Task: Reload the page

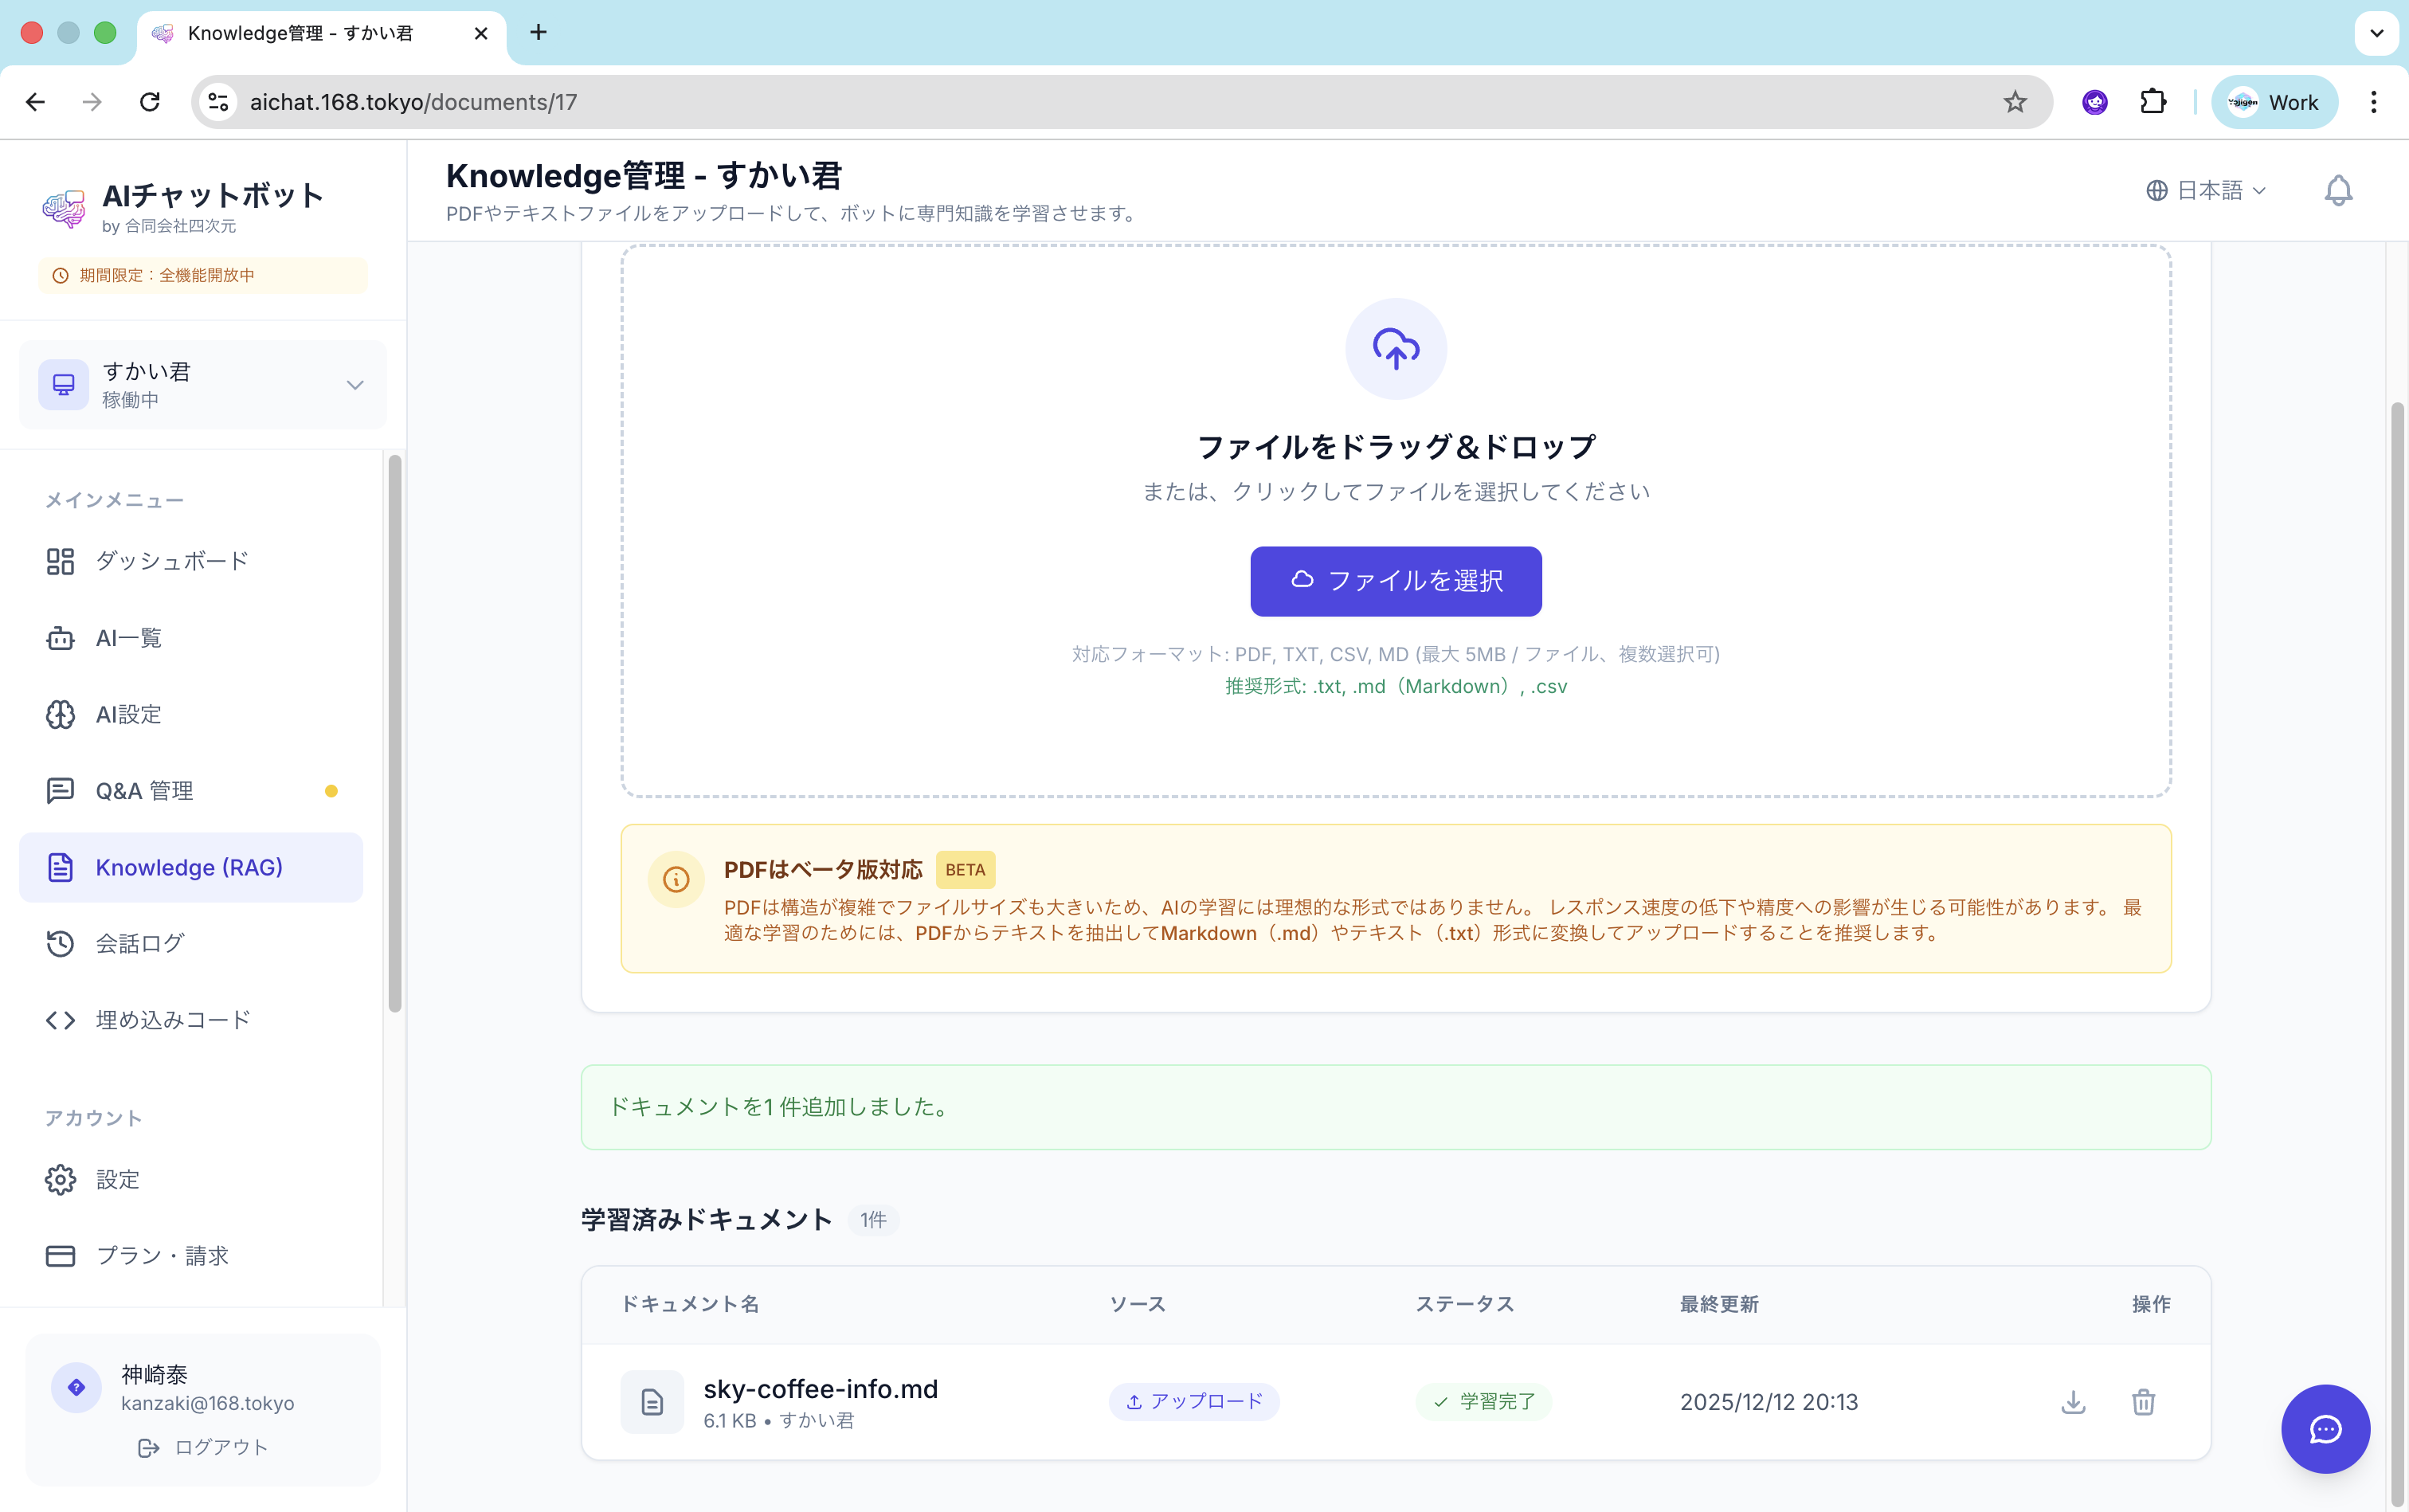Action: coord(150,102)
